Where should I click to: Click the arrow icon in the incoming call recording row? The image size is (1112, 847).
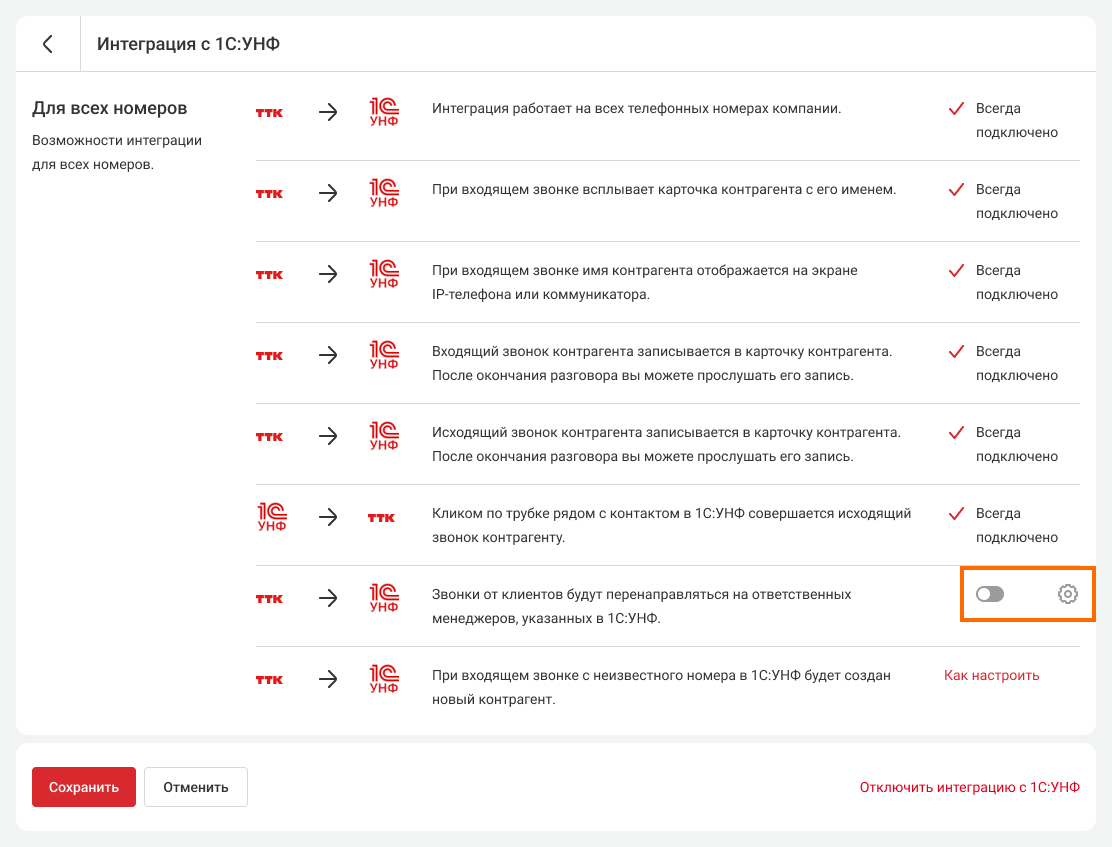point(328,355)
